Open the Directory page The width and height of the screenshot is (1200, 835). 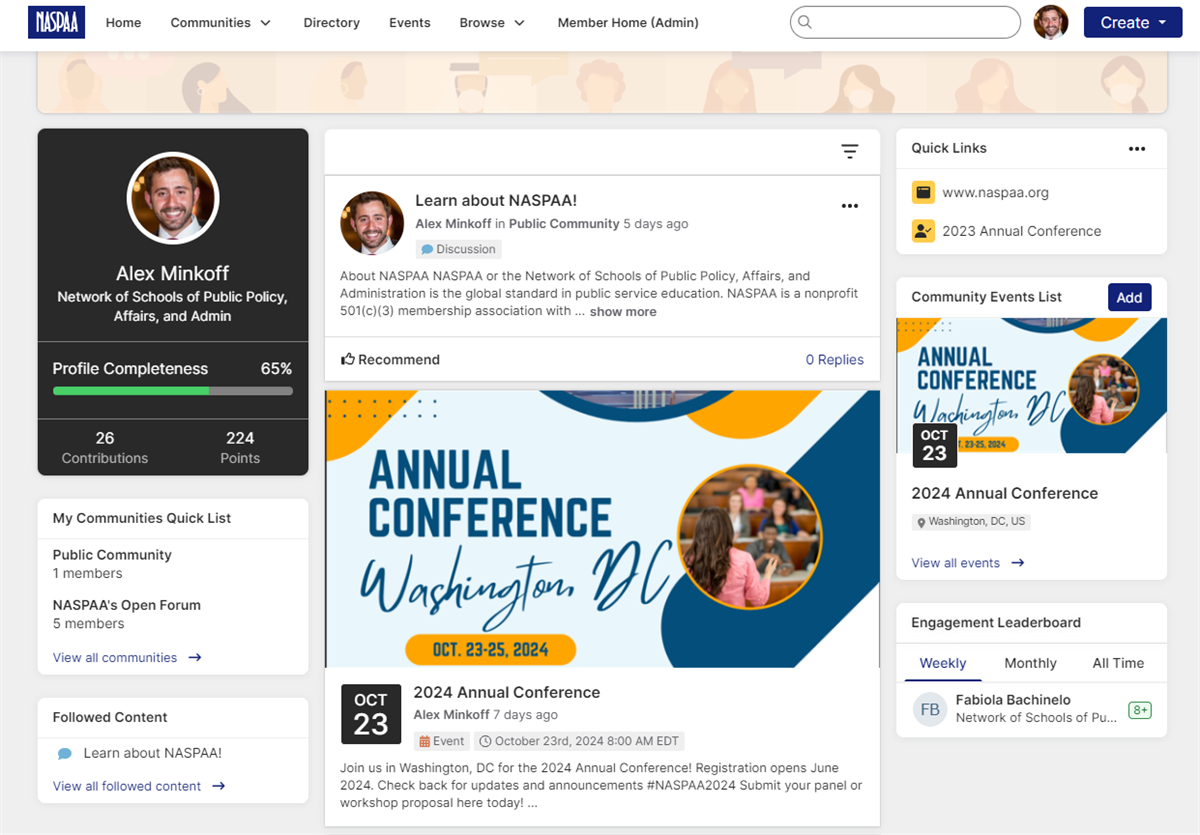click(x=331, y=22)
